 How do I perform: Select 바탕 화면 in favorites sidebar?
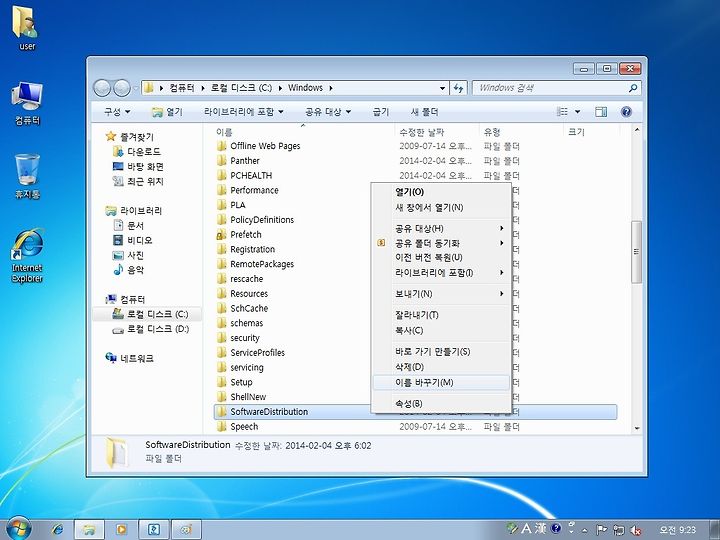pos(138,166)
